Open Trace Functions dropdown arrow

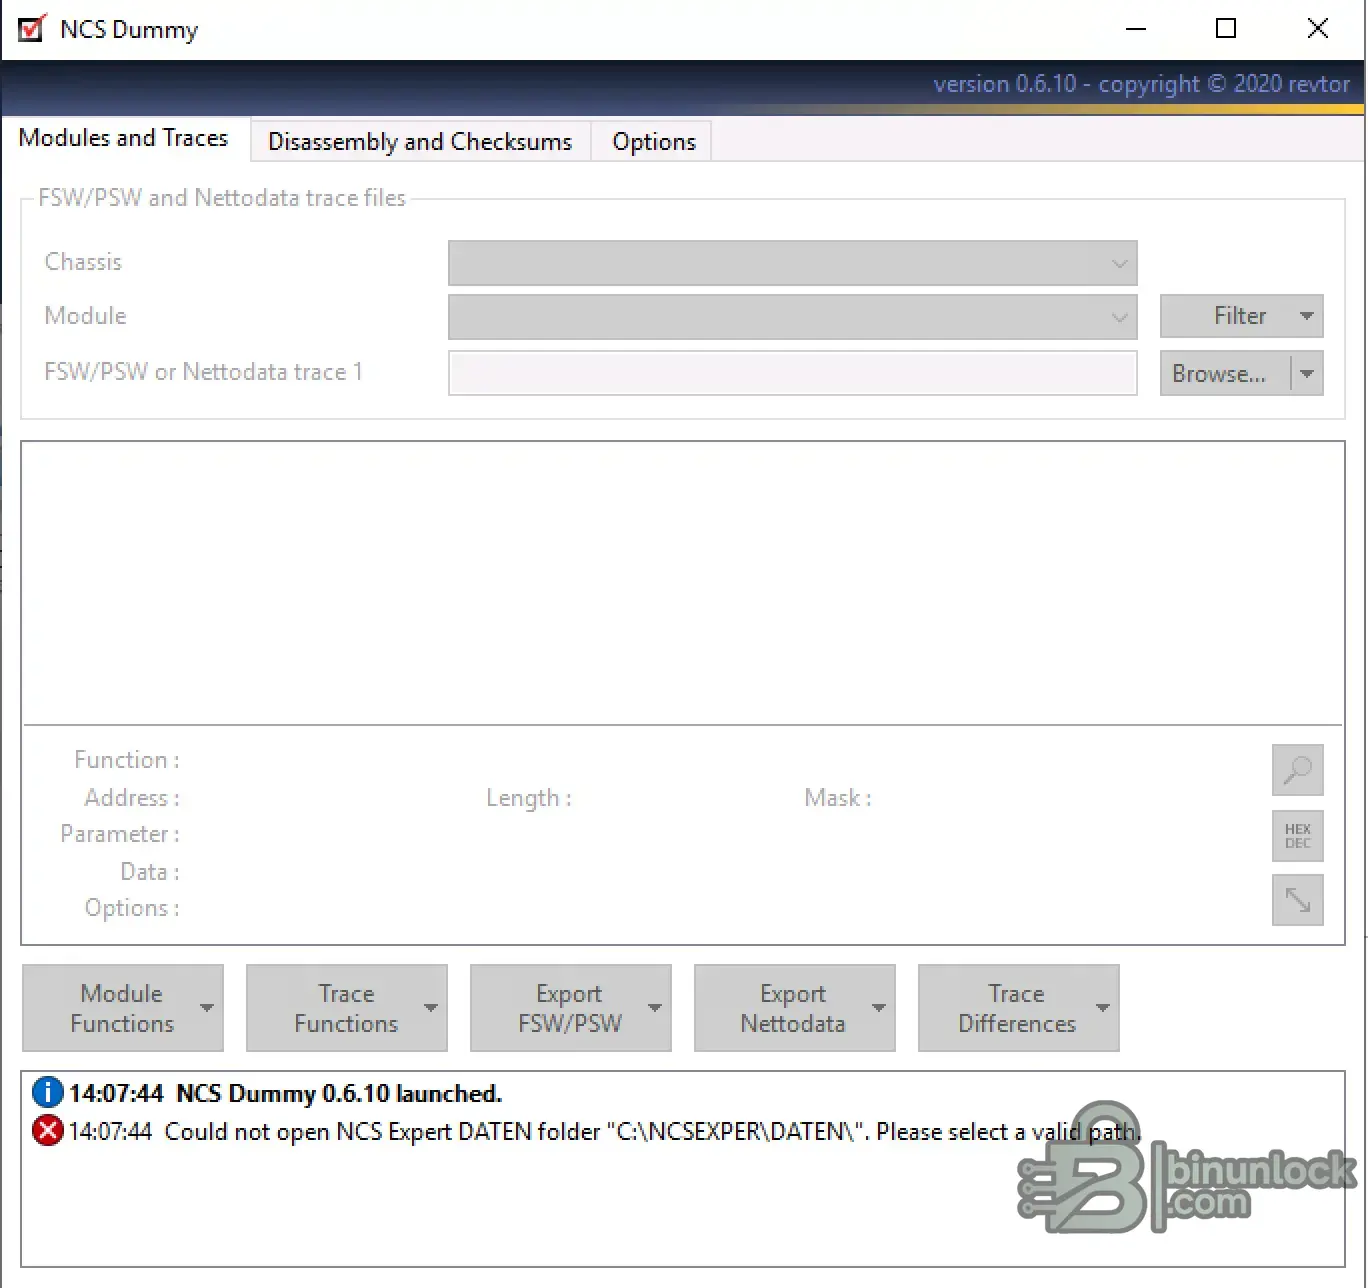coord(431,1008)
